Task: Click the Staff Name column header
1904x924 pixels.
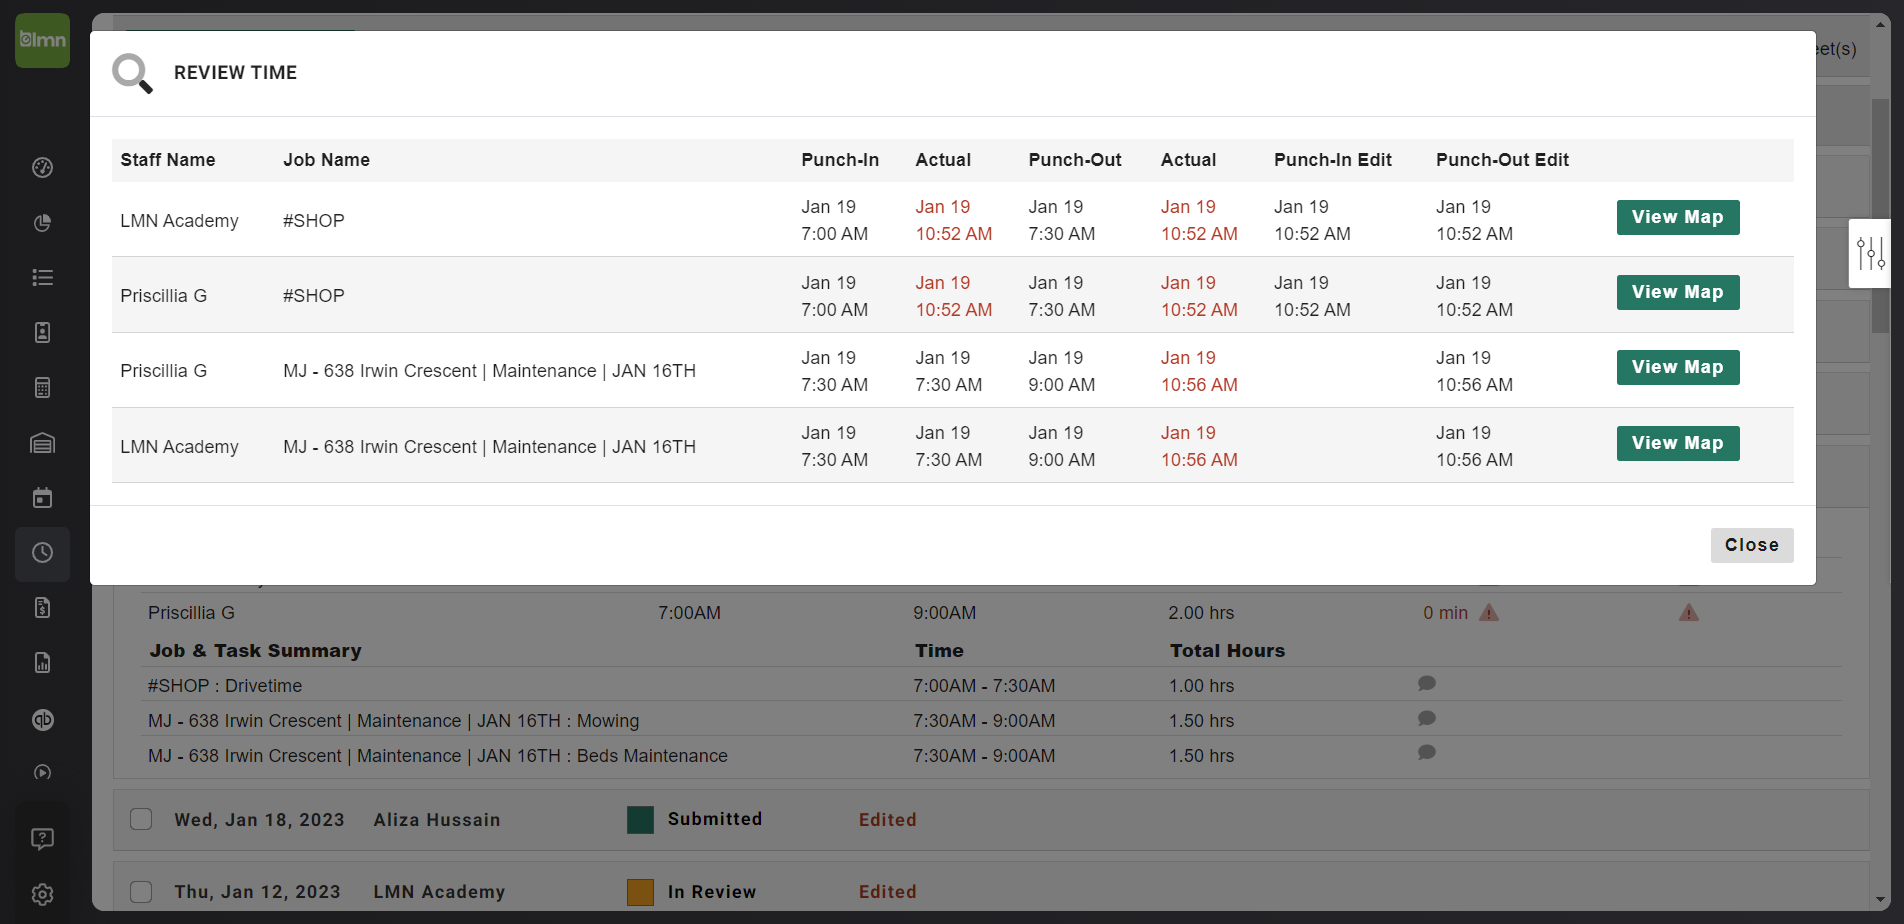Action: point(168,160)
